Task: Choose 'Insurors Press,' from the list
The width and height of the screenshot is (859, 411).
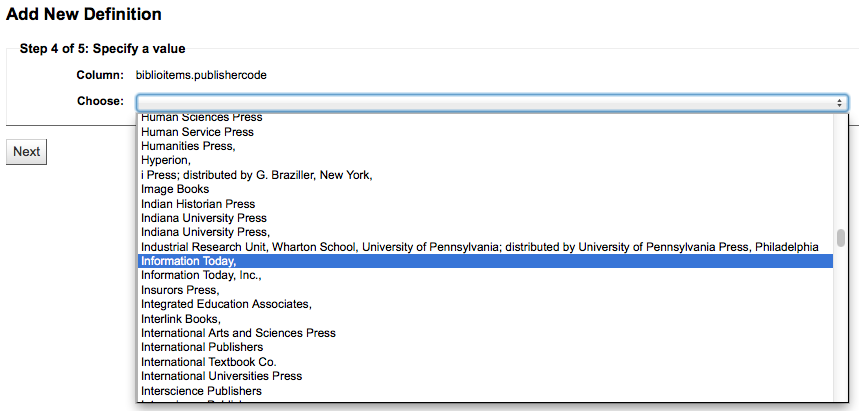Action: (x=180, y=290)
